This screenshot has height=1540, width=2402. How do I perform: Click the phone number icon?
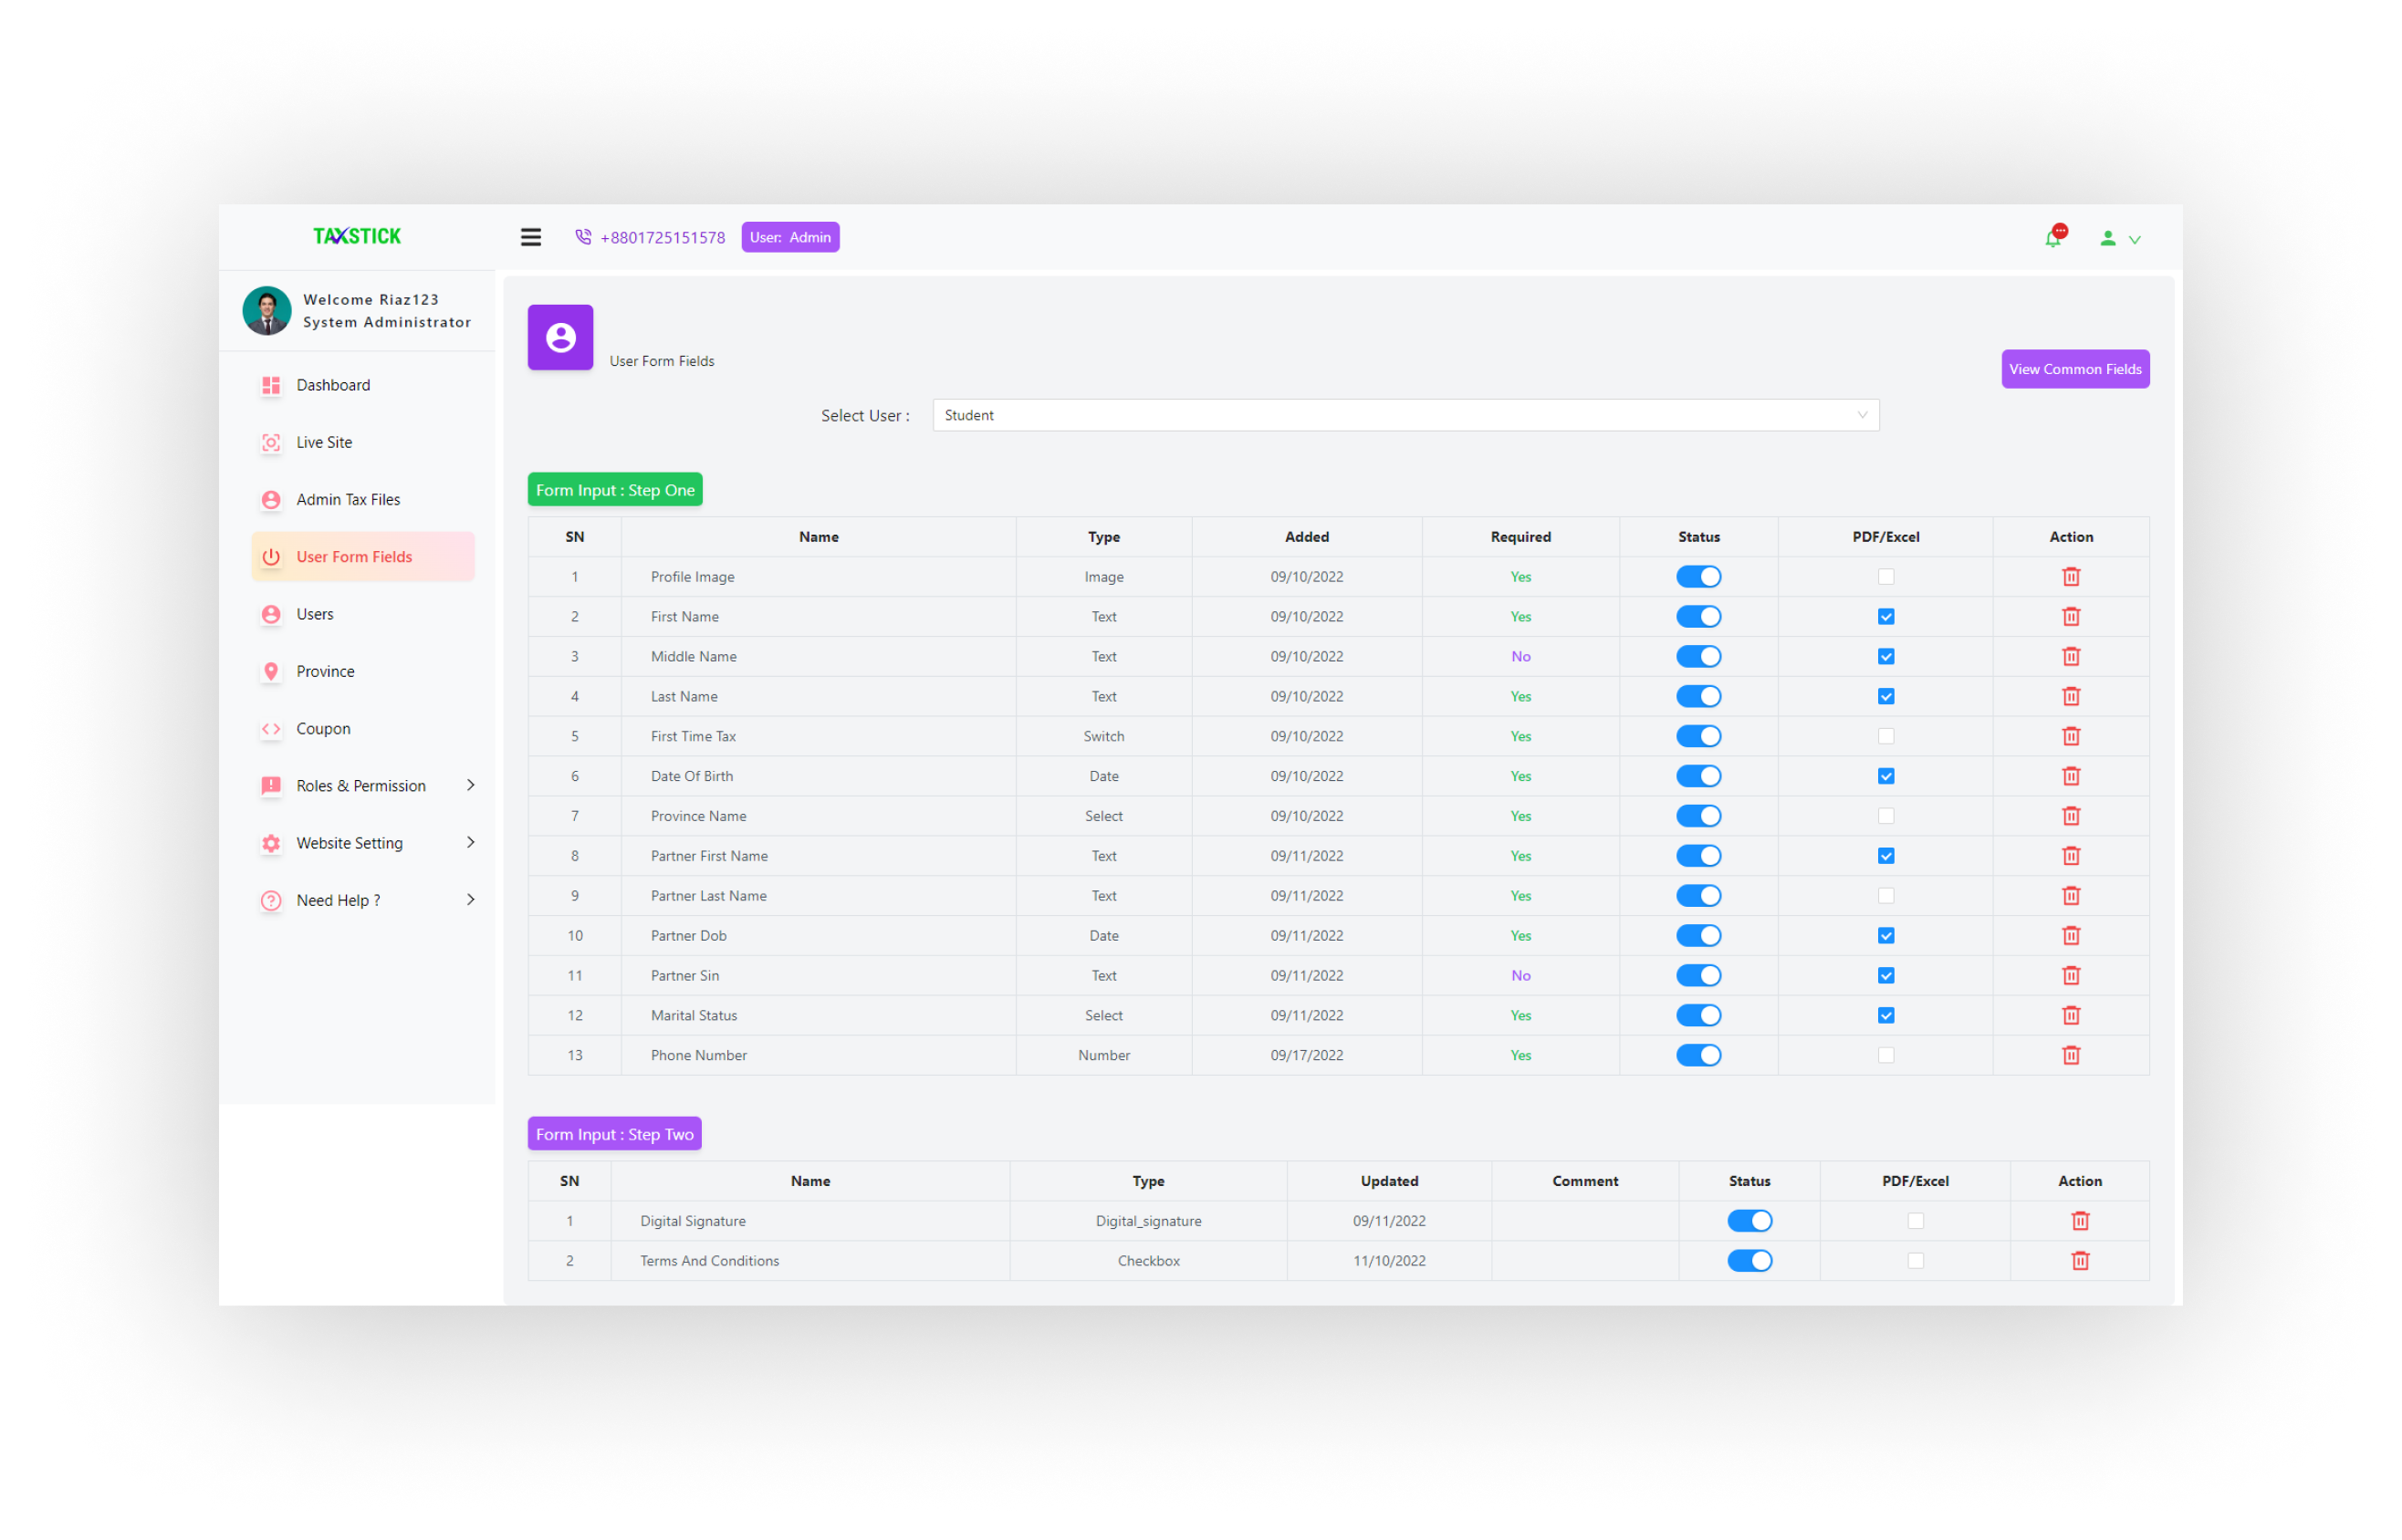pyautogui.click(x=583, y=237)
